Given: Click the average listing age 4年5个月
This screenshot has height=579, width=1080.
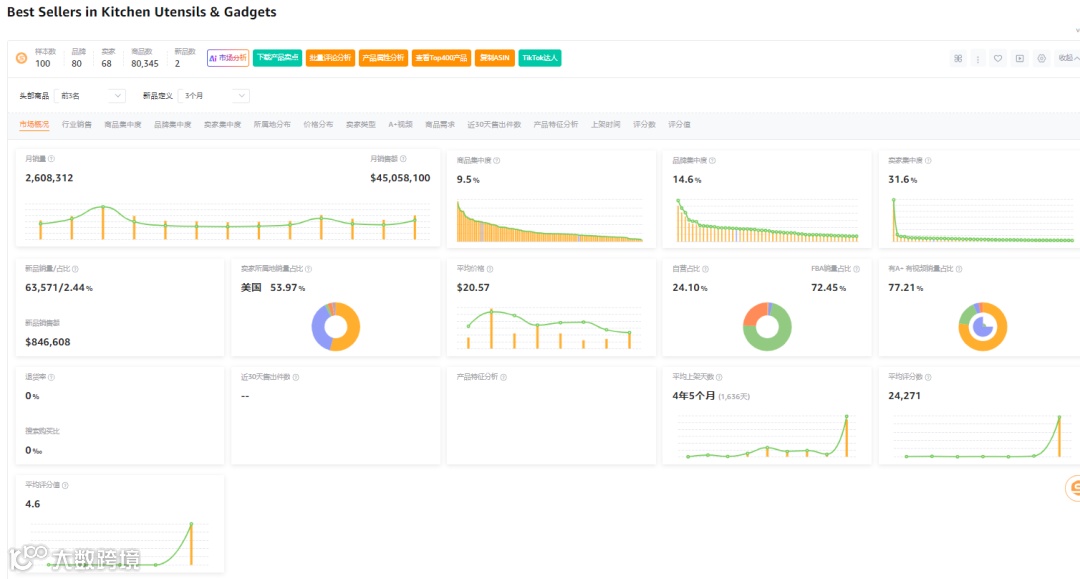Looking at the screenshot, I should coord(694,396).
